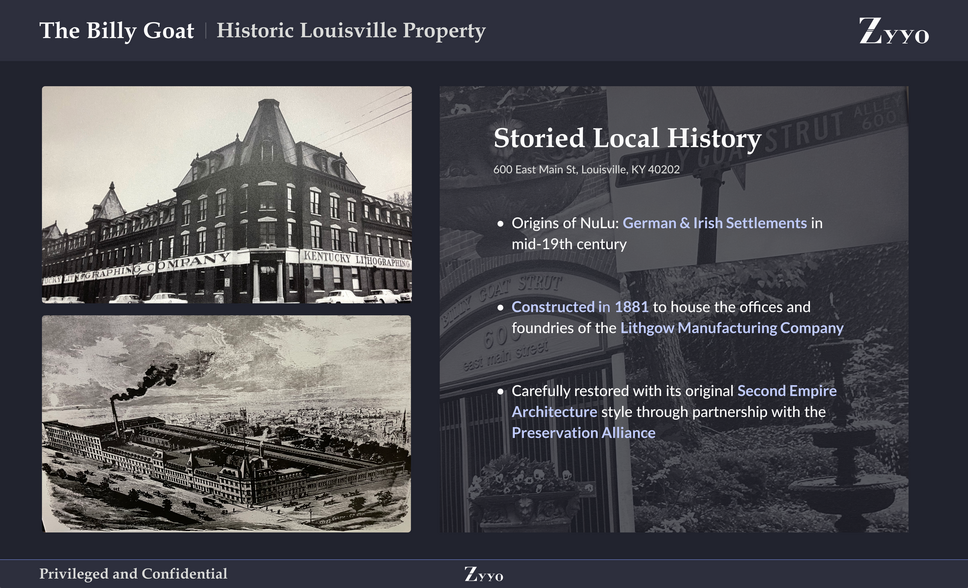Select 'Historic Louisville Property' subtitle

pos(351,30)
